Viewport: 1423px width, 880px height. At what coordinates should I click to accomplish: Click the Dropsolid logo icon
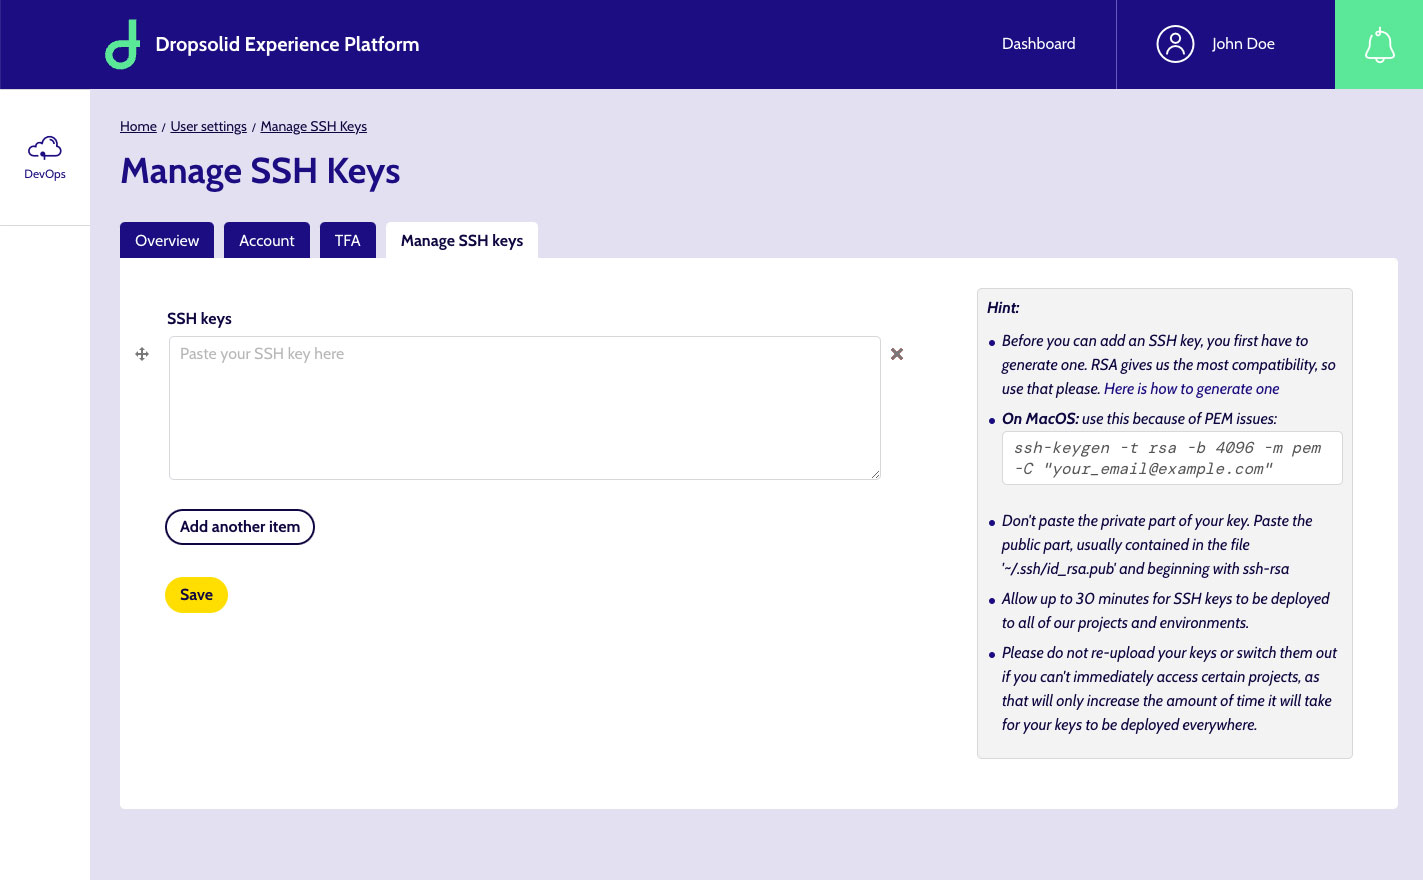click(122, 45)
